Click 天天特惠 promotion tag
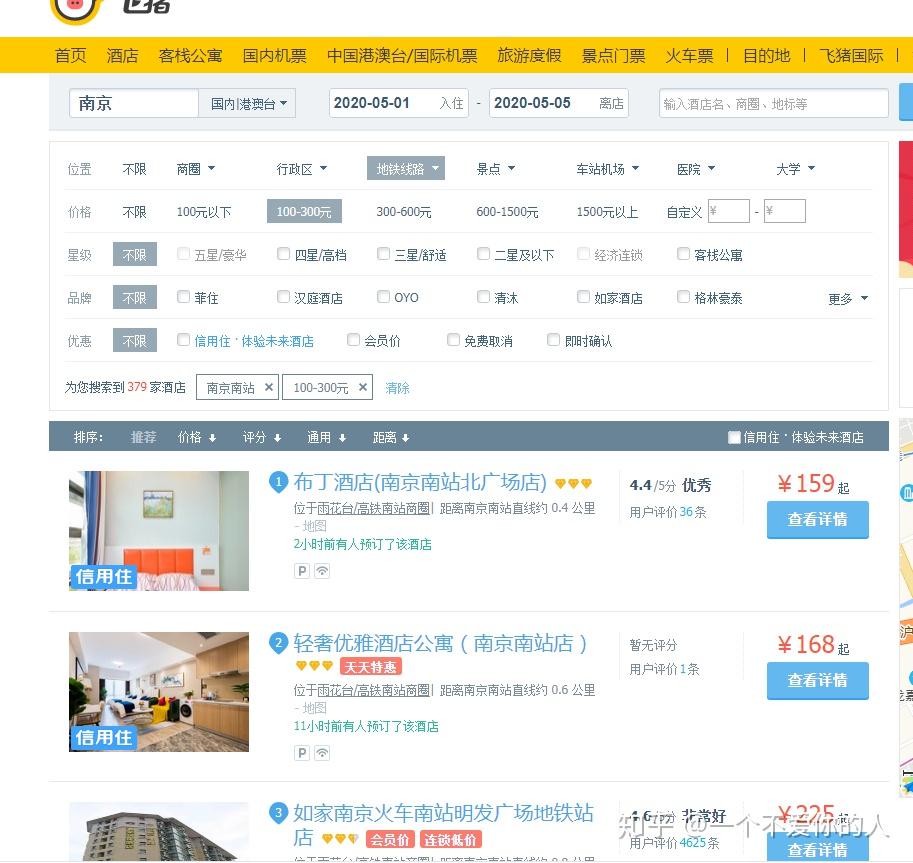The height and width of the screenshot is (863, 913). click(371, 666)
